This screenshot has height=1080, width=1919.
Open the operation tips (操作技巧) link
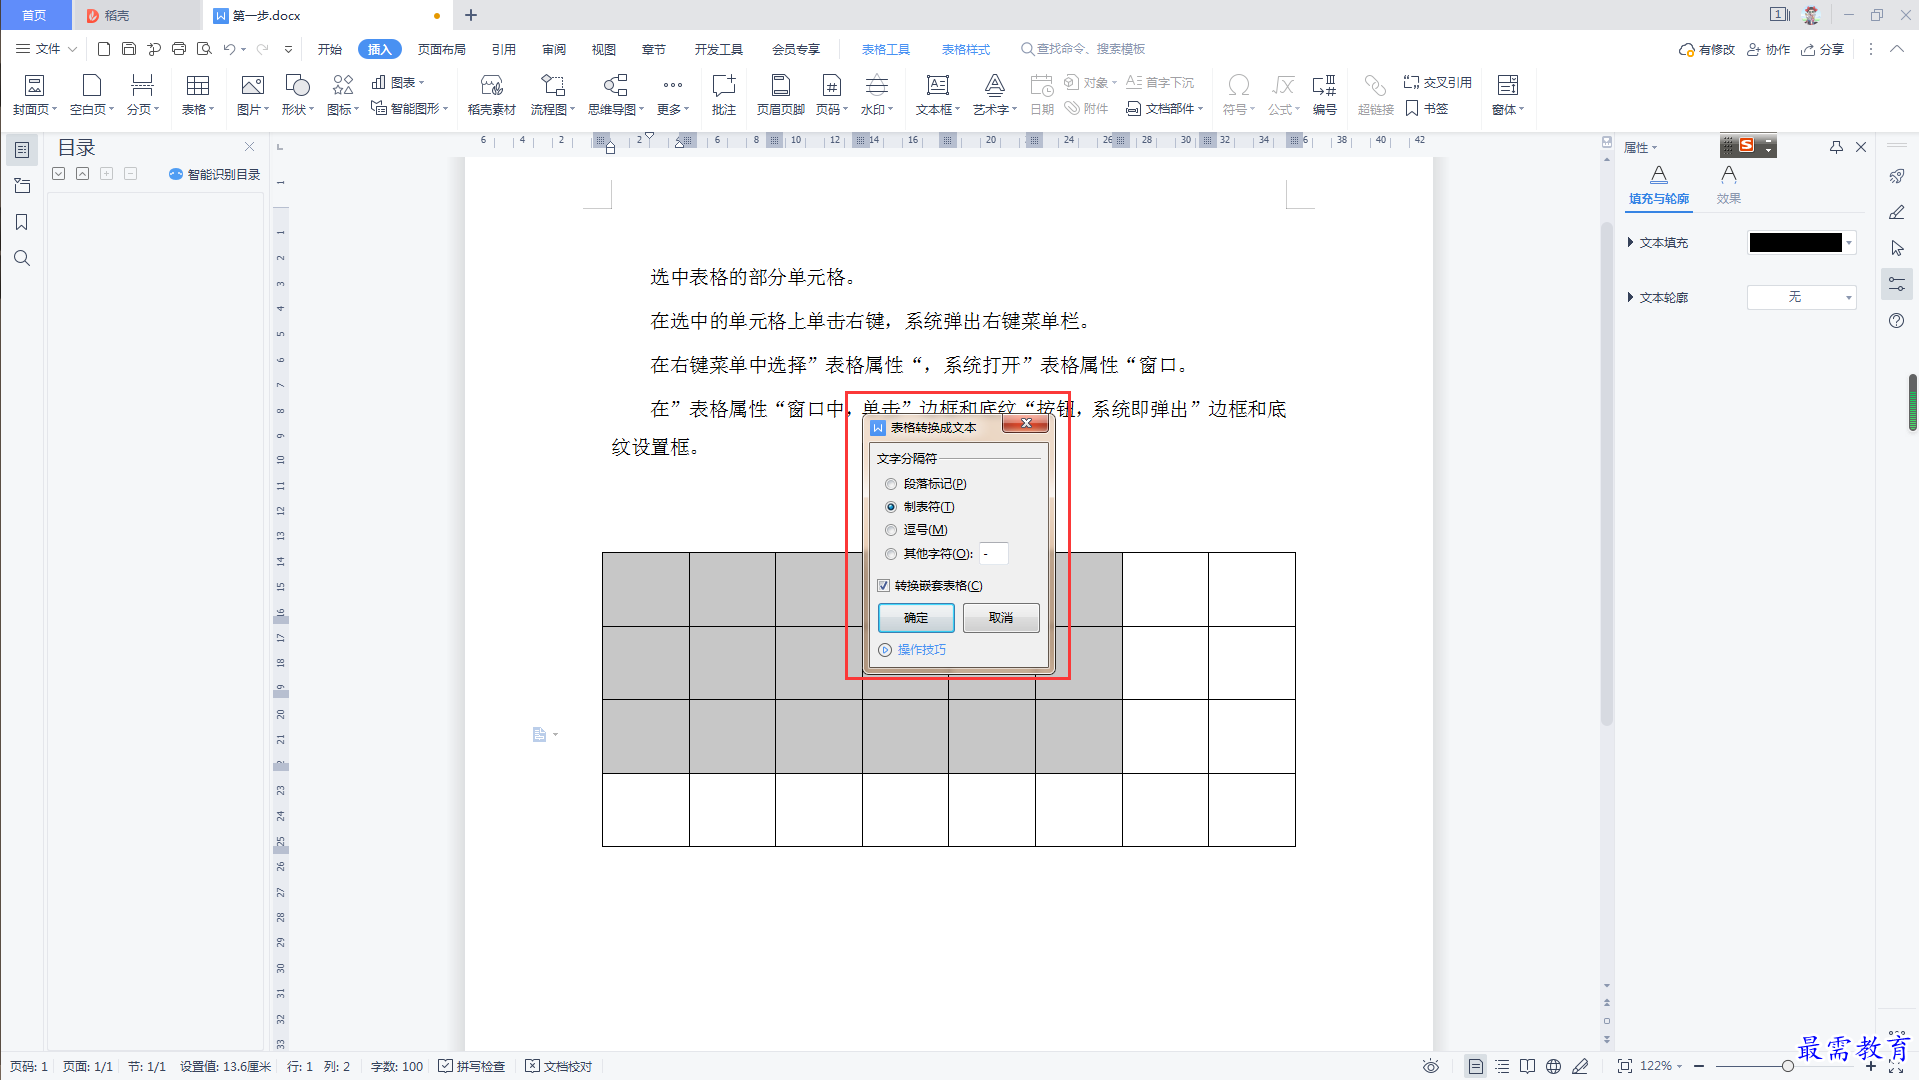pos(912,650)
